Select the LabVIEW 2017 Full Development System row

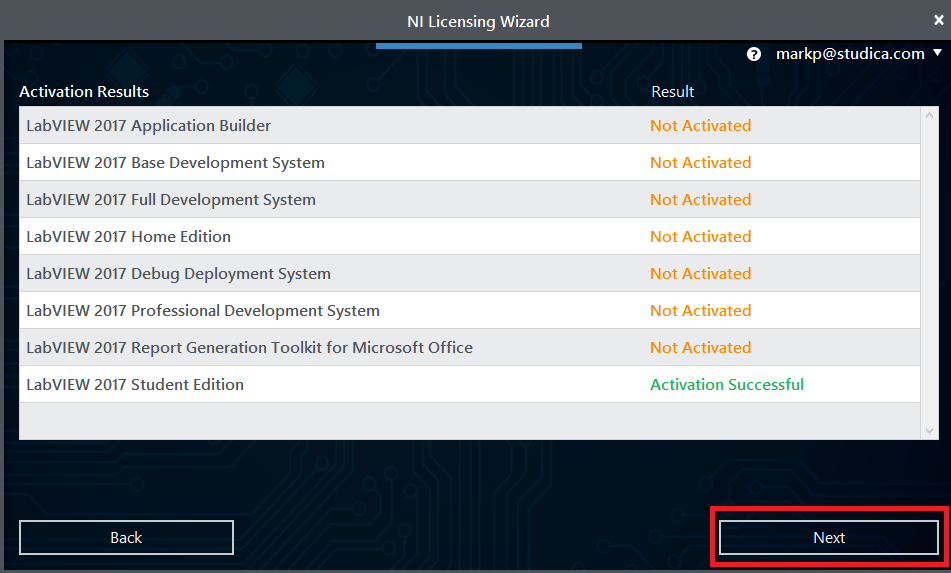coord(469,199)
